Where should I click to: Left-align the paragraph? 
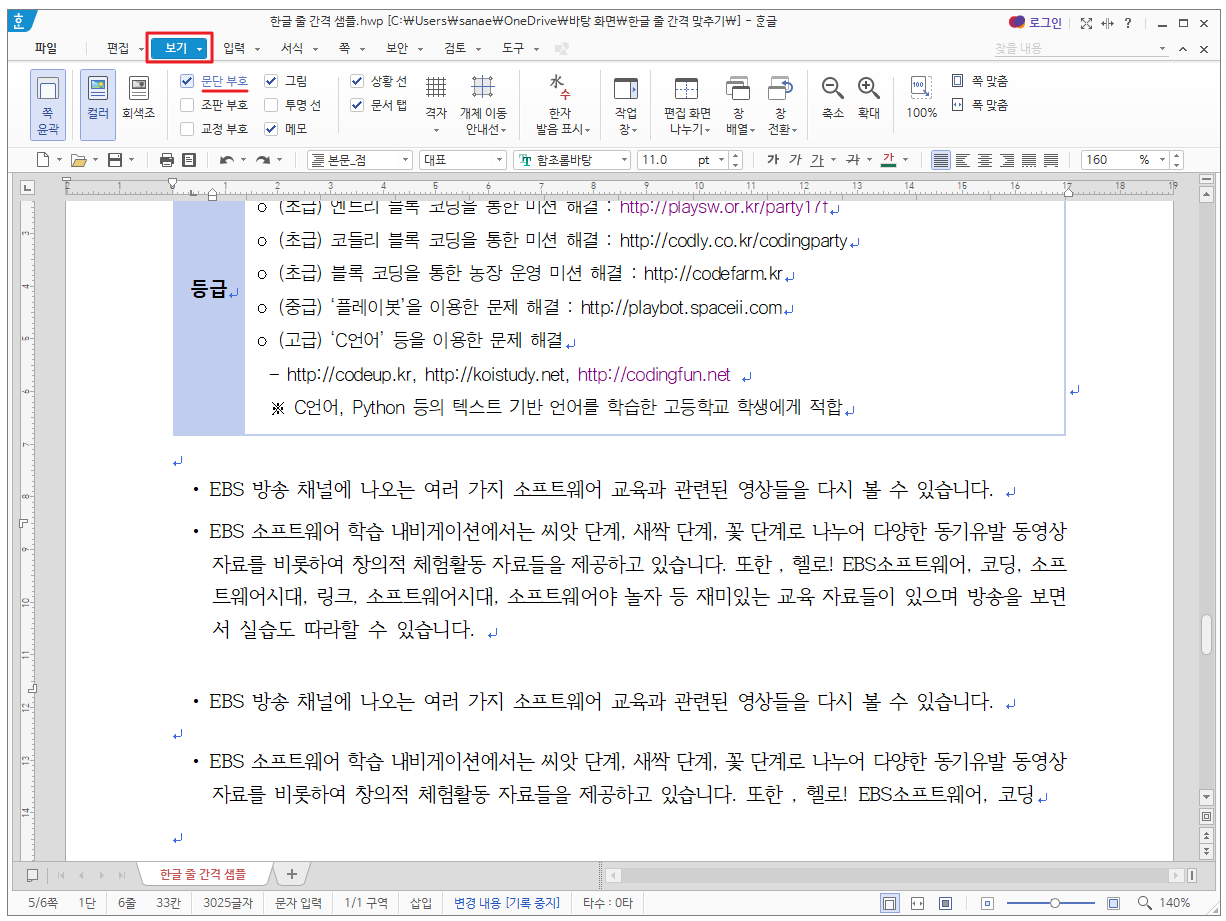point(963,160)
